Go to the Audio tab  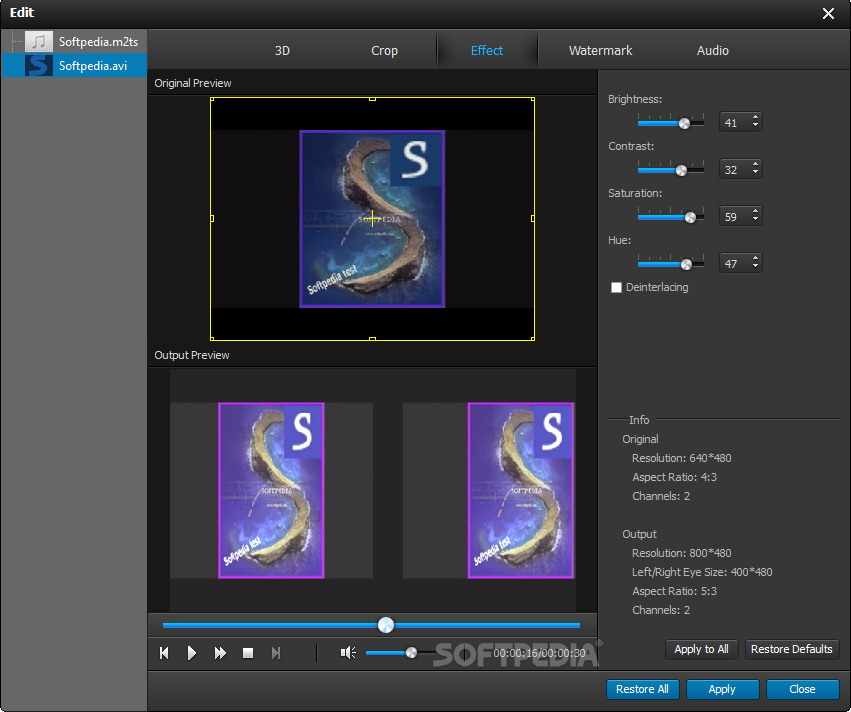(x=713, y=50)
